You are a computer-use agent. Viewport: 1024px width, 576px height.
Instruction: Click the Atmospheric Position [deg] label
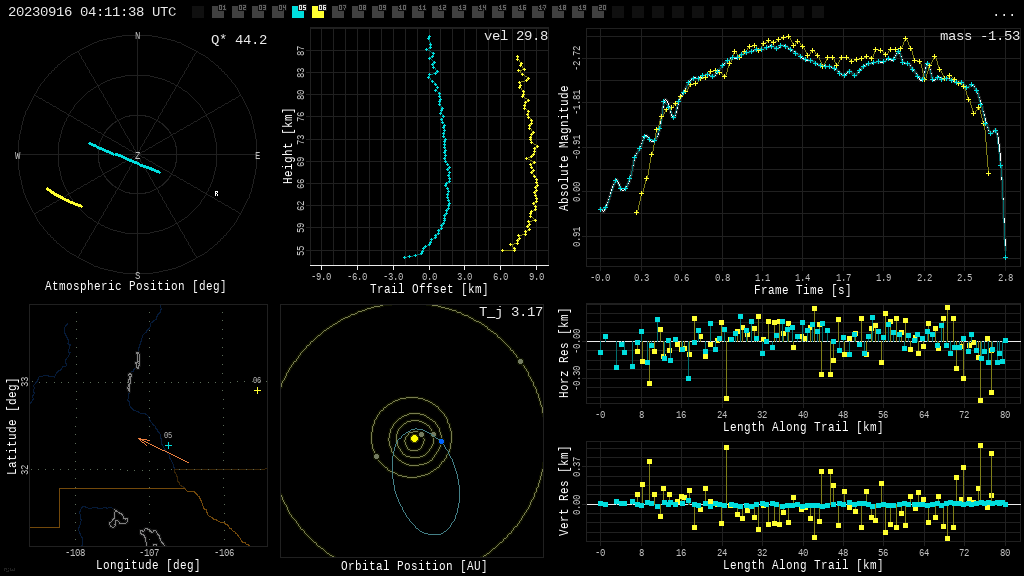pos(135,286)
